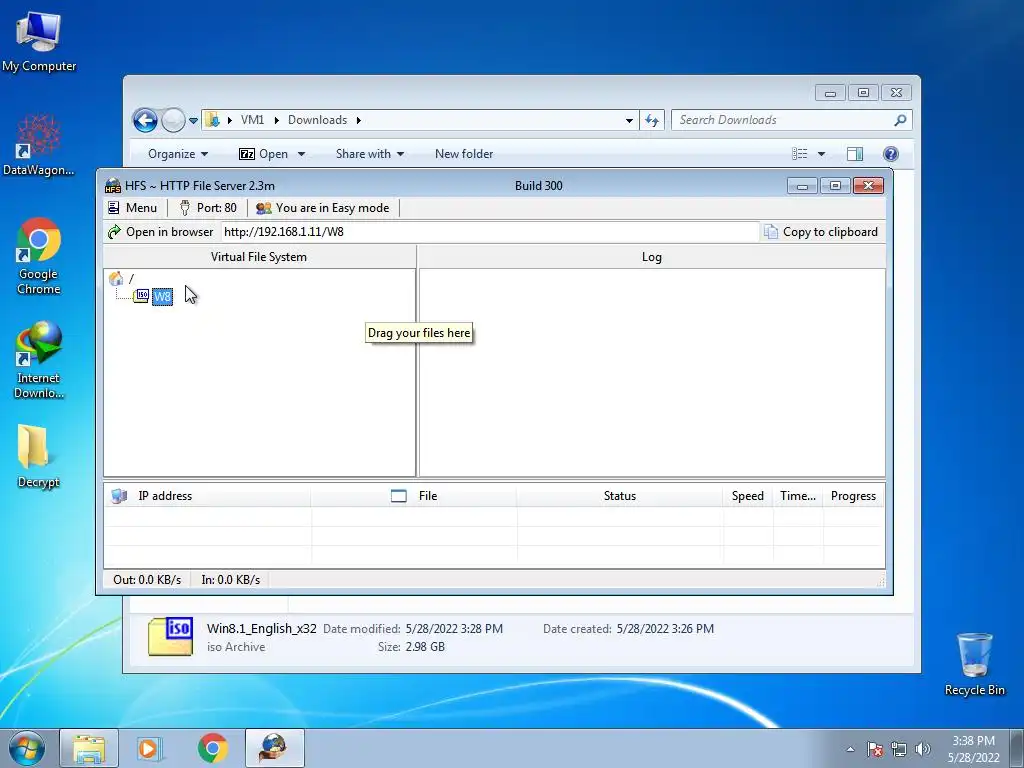The image size is (1024, 768).
Task: Open the Decrypt desktop folder
Action: point(39,456)
